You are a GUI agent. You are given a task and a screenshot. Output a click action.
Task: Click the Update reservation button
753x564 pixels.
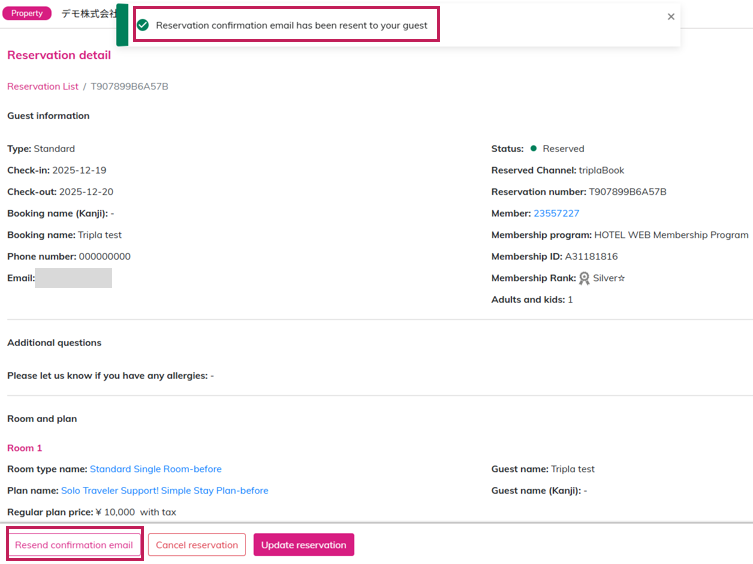click(303, 545)
